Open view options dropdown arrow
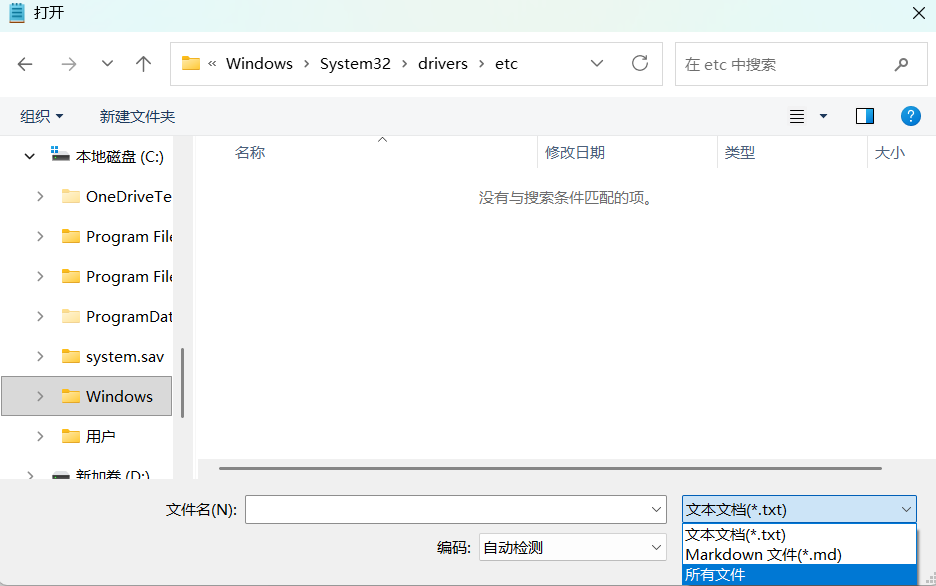The height and width of the screenshot is (586, 936). [x=824, y=116]
